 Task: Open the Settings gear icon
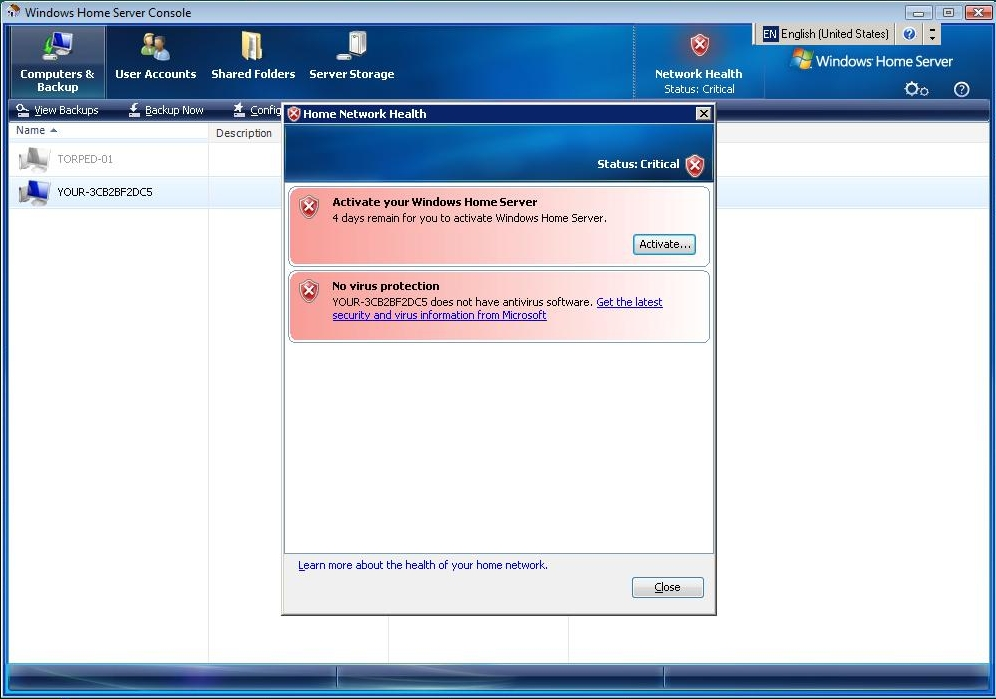(916, 89)
